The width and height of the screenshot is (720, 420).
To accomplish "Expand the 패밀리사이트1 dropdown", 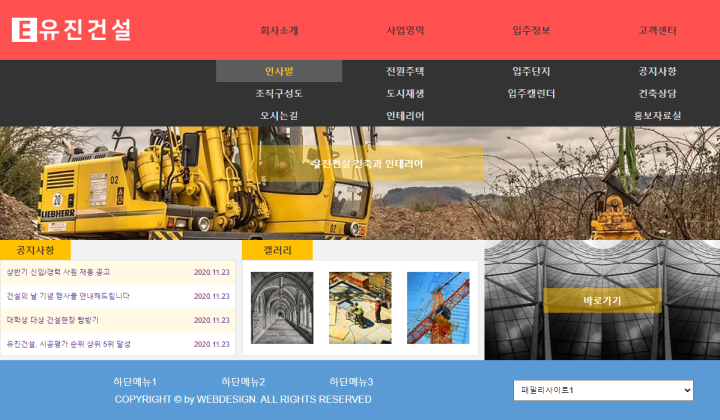I will click(x=602, y=390).
